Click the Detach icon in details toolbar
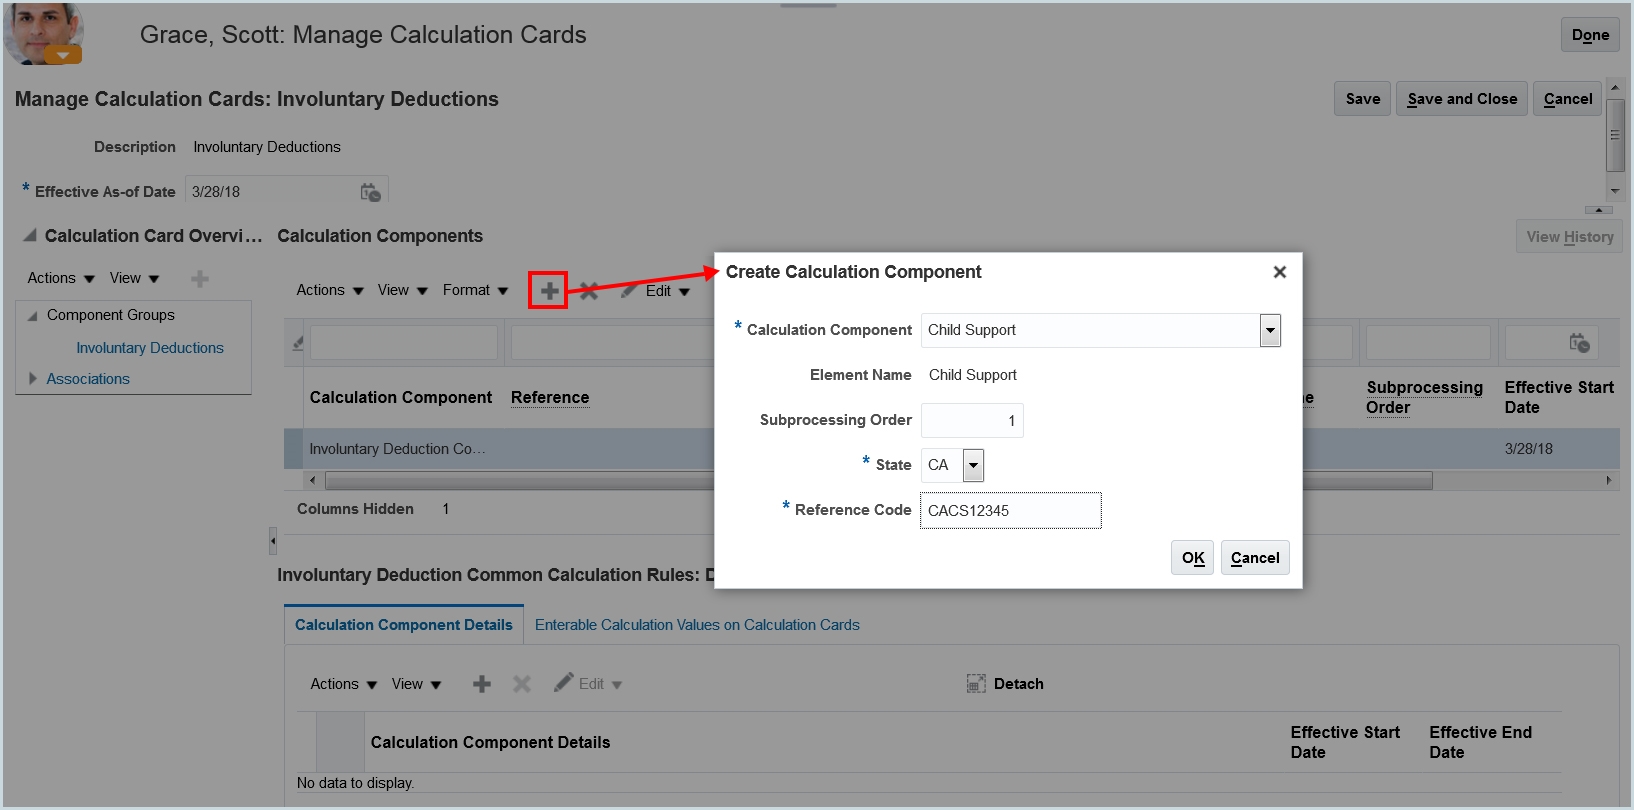Screen dimensions: 1634x810 (x=976, y=684)
